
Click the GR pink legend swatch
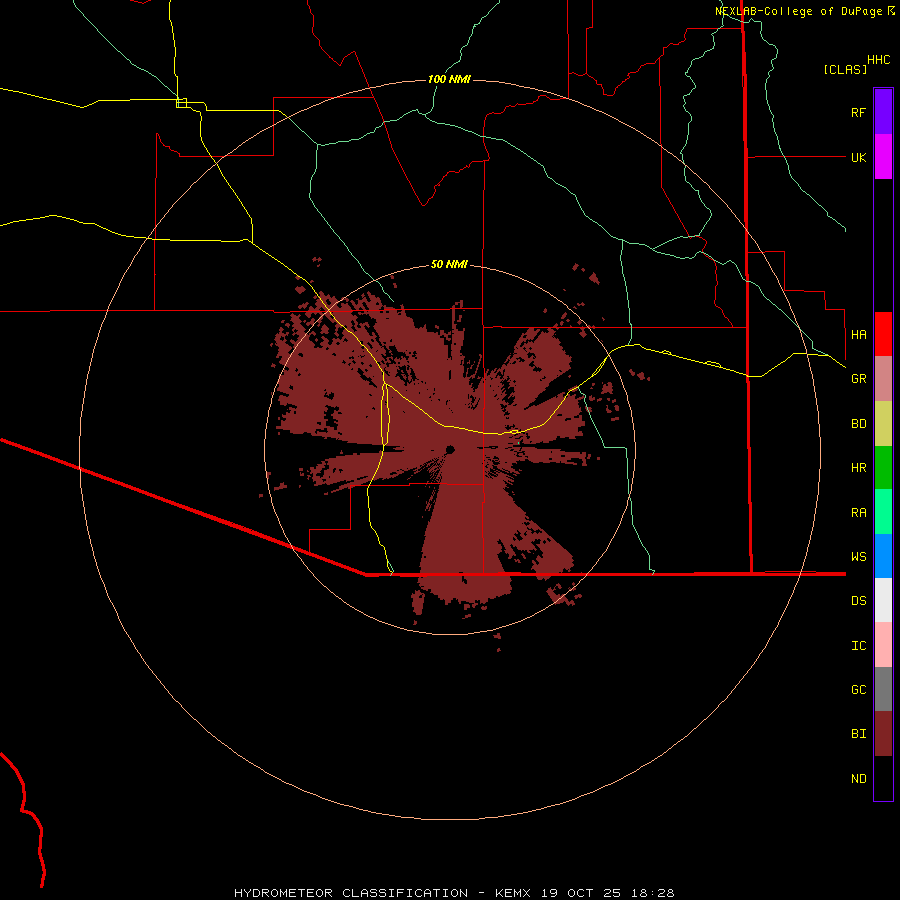[x=883, y=379]
